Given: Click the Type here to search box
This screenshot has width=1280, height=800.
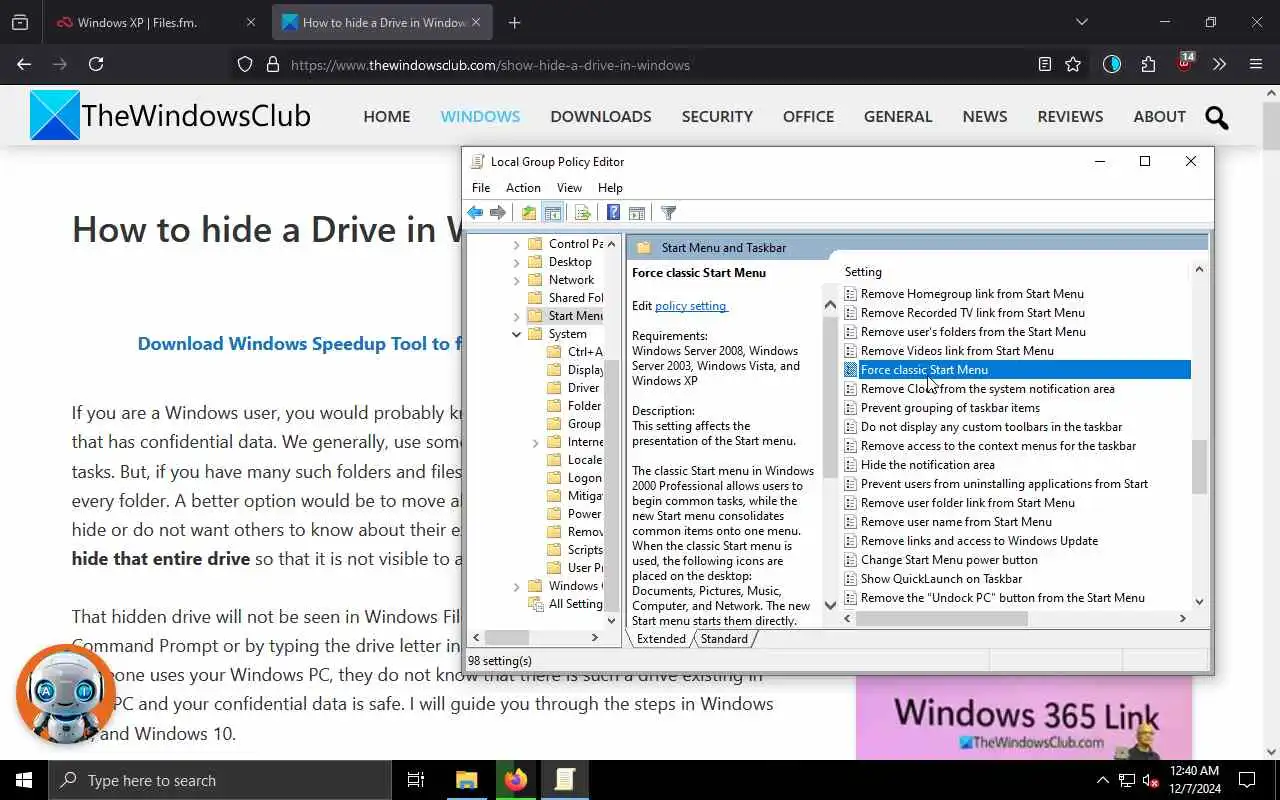Looking at the screenshot, I should click(219, 780).
